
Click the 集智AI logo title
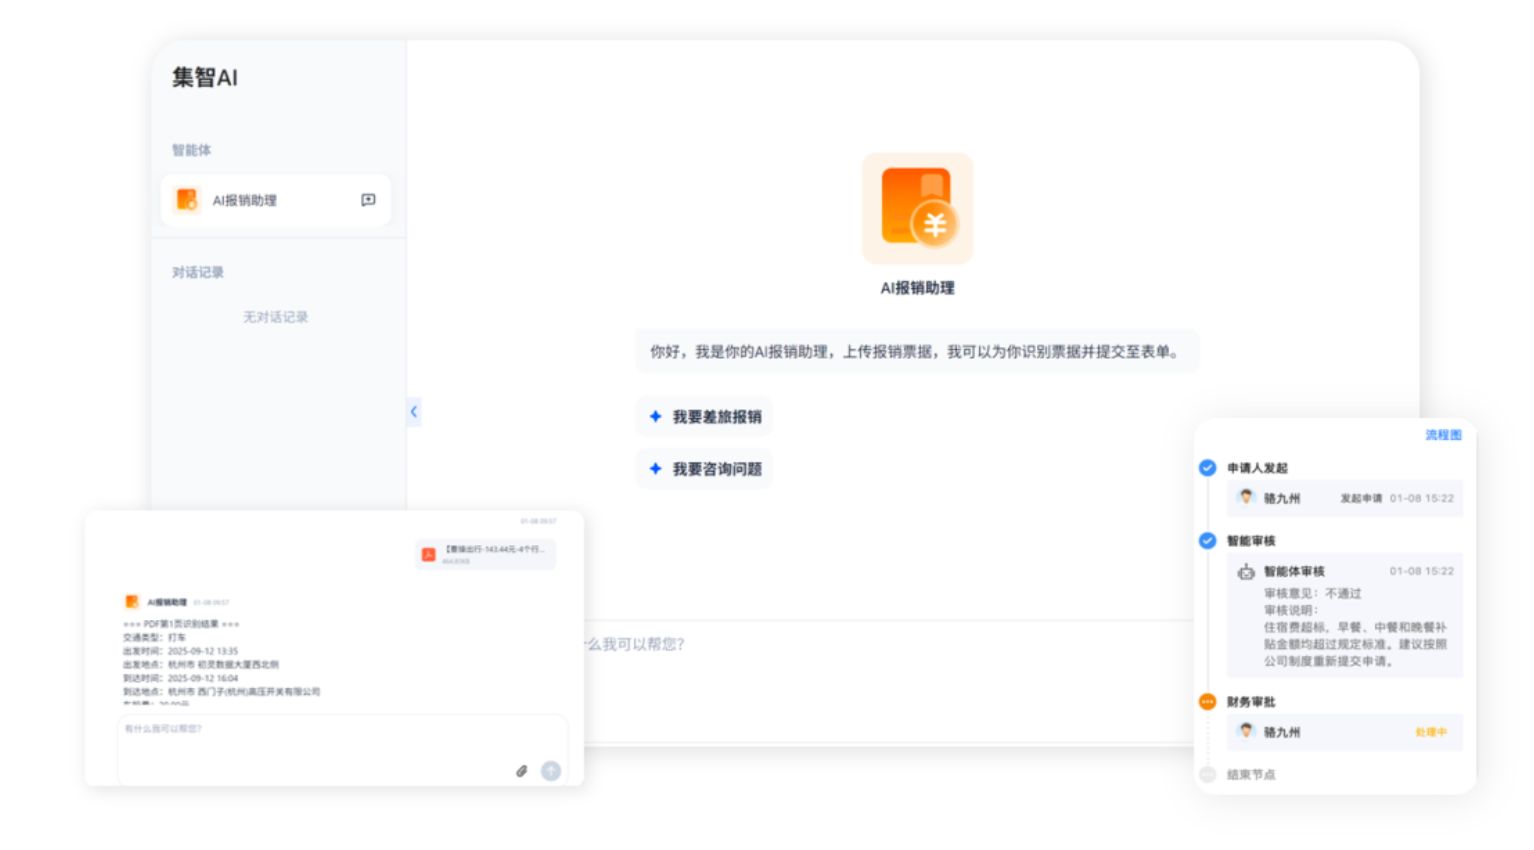pos(205,78)
